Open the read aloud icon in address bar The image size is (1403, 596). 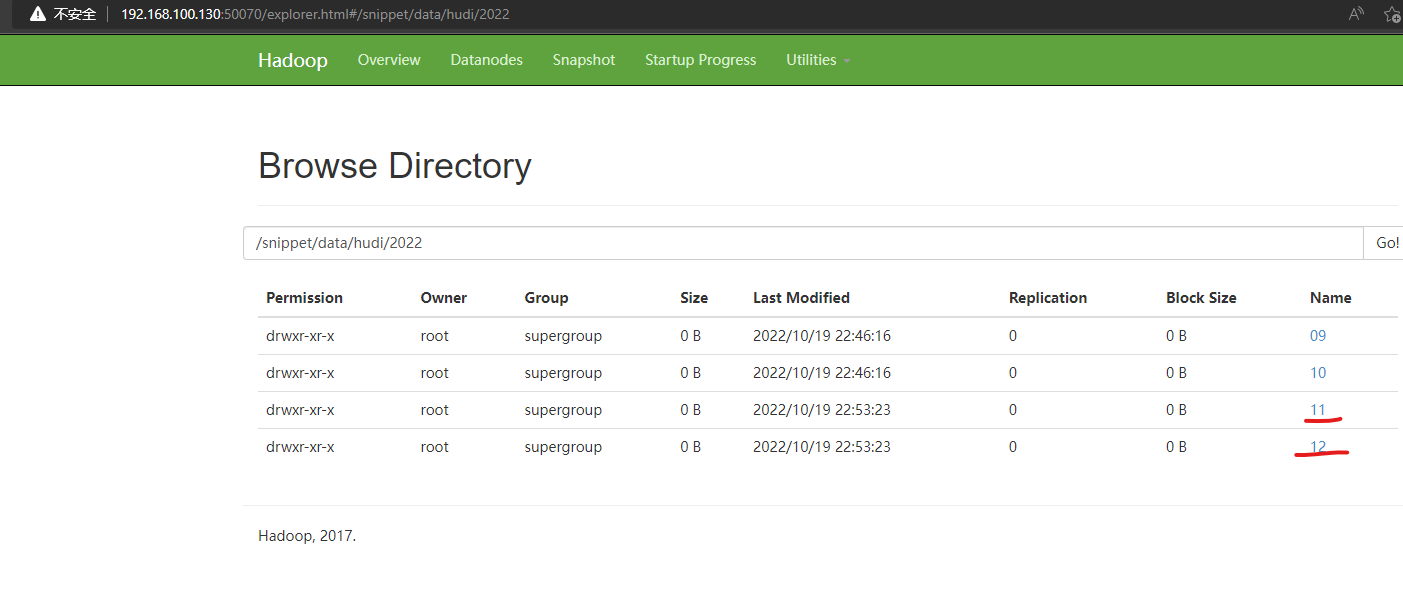(1356, 14)
